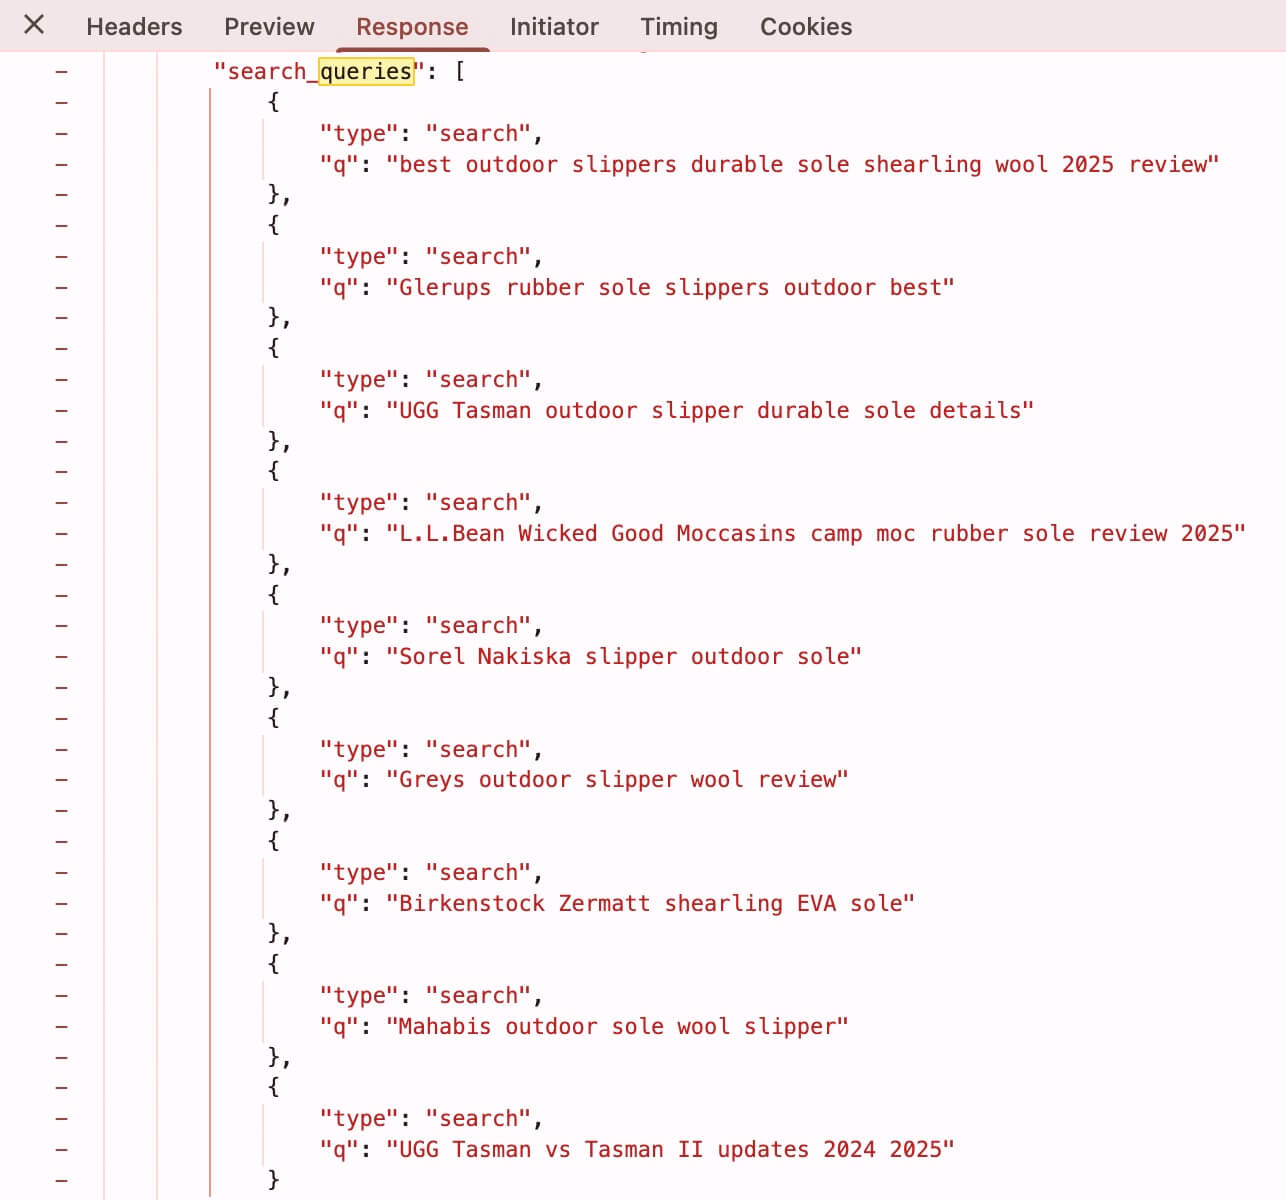Switch to the Headers tab
This screenshot has height=1200, width=1286.
click(x=134, y=27)
